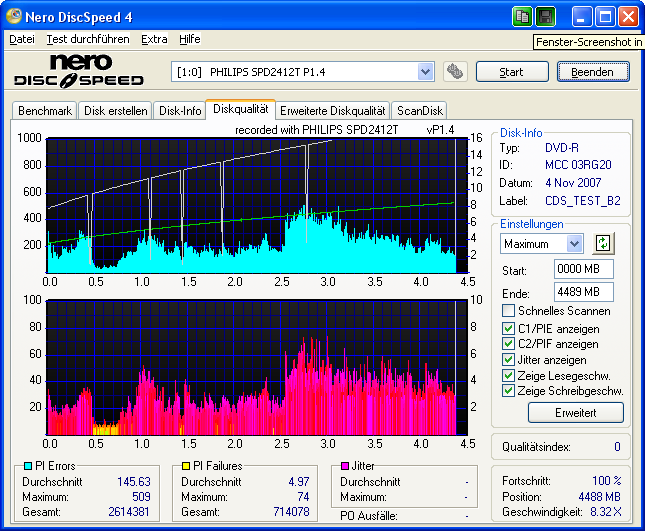Screen dimensions: 645x531
Task: Click the magenta Jitter color swatch
Action: pos(345,466)
